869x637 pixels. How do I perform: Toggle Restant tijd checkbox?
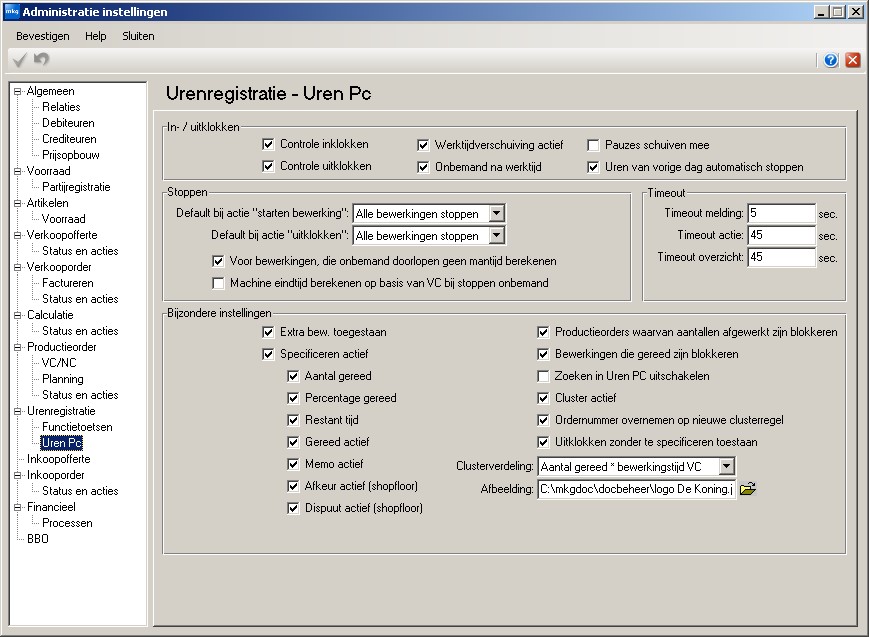coord(293,420)
